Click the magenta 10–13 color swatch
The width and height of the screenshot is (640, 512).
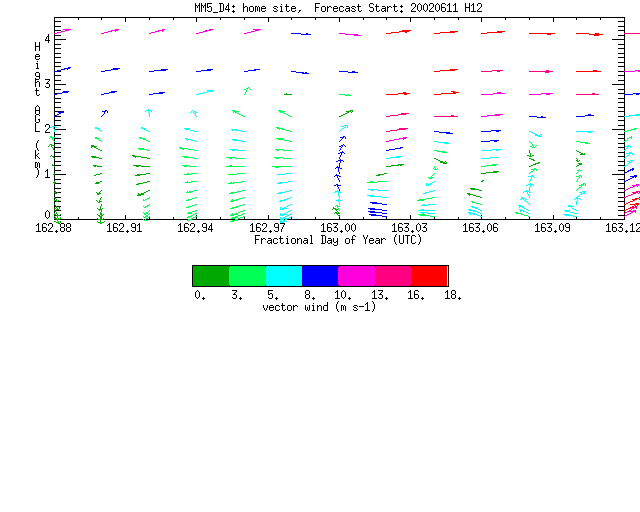(357, 276)
